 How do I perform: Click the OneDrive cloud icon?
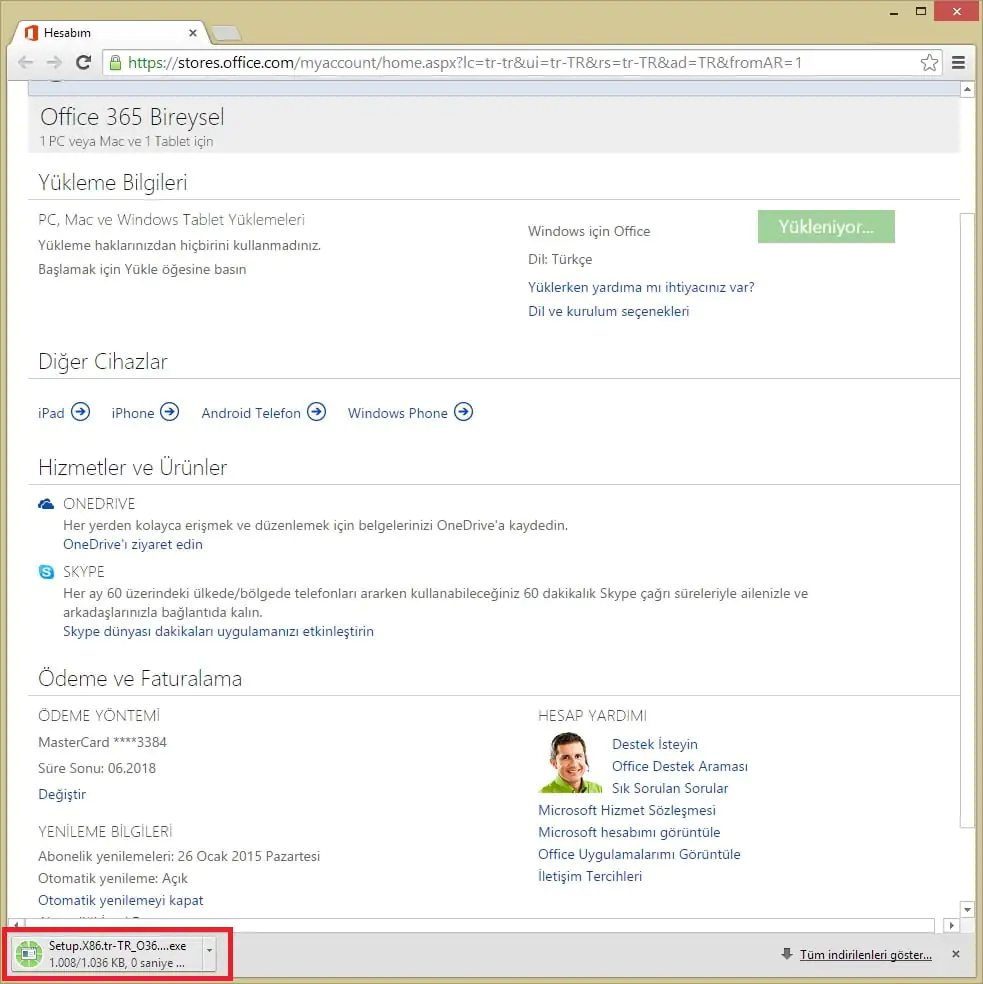click(x=46, y=504)
